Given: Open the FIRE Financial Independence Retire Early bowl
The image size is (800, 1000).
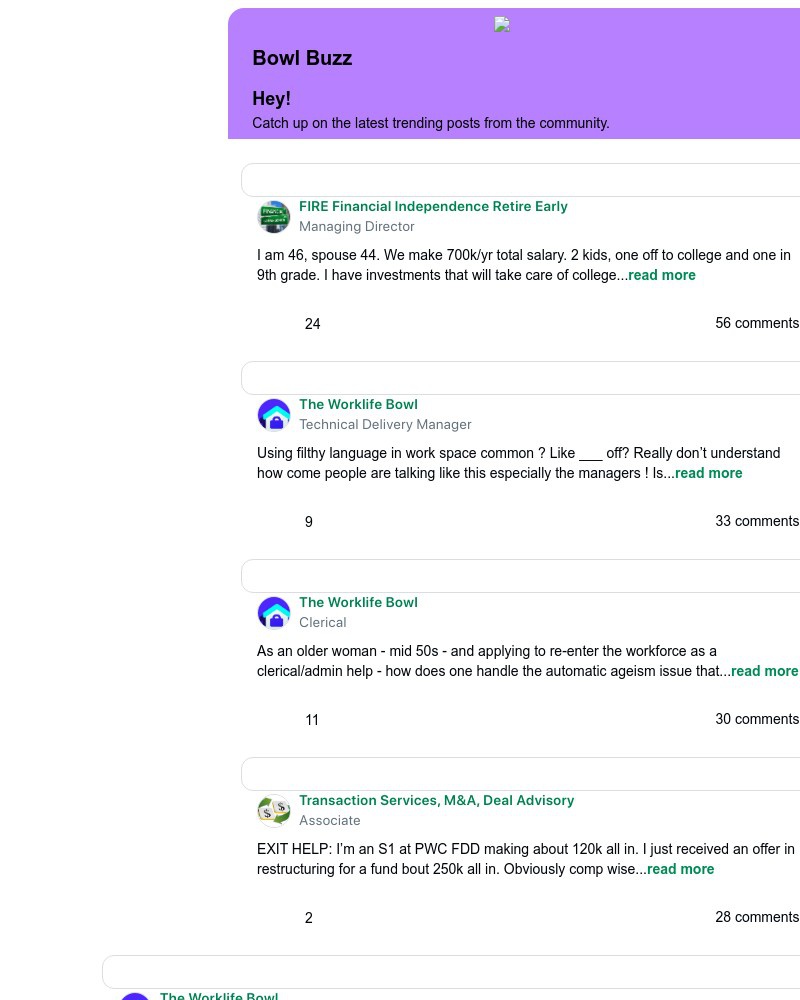Looking at the screenshot, I should [433, 206].
